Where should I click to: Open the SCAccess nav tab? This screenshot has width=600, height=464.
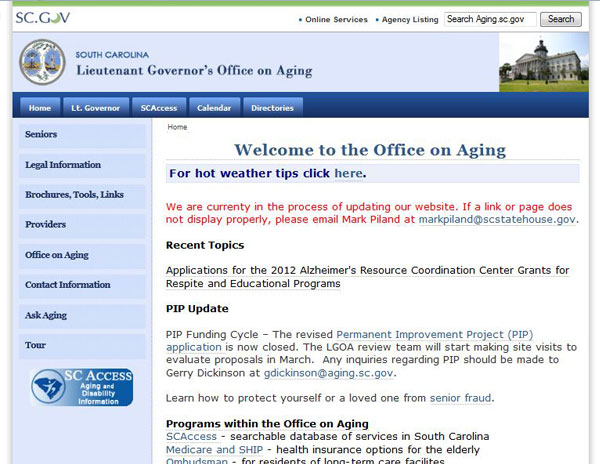click(159, 107)
